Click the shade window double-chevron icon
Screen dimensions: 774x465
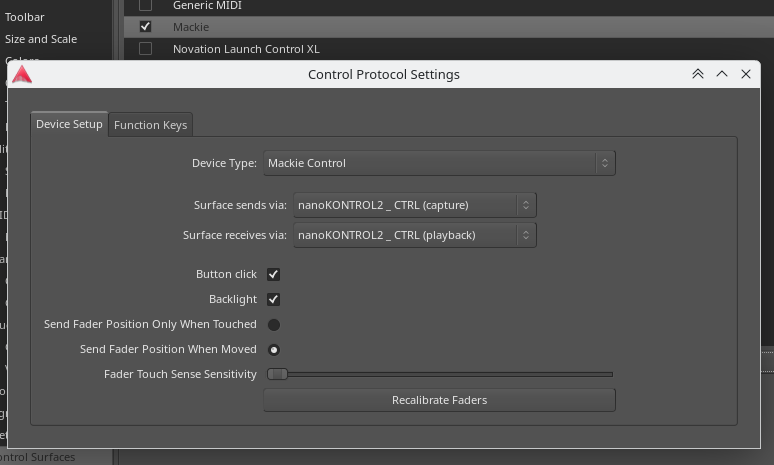pos(698,74)
